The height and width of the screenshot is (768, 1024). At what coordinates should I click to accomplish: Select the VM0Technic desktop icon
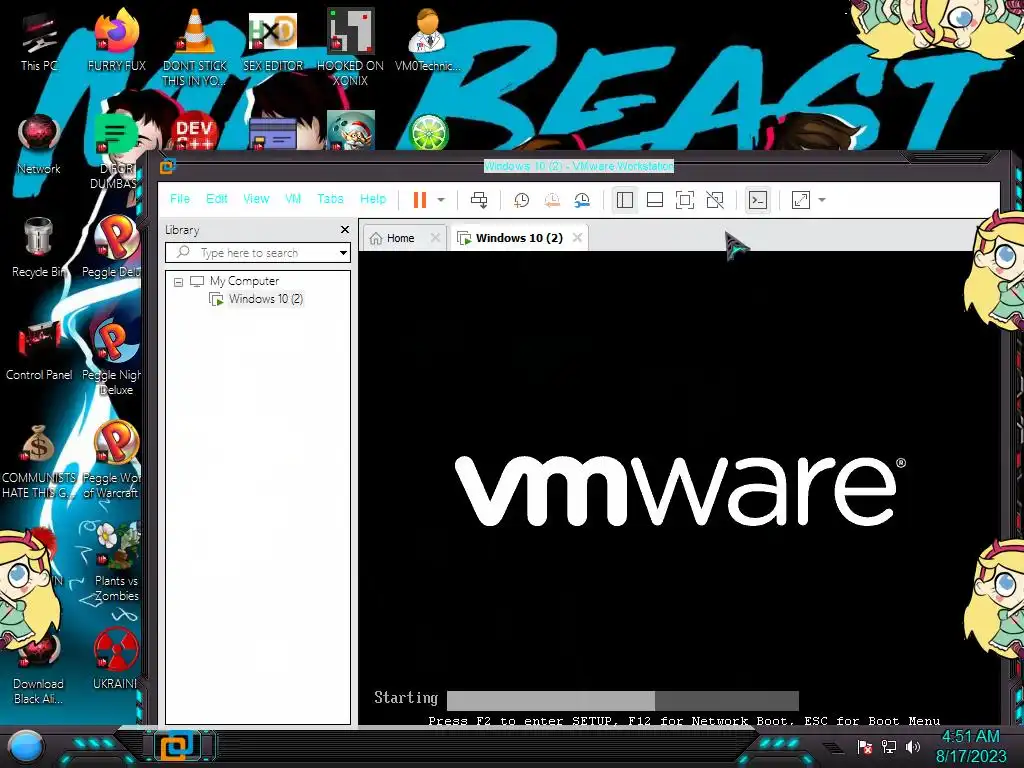(427, 40)
